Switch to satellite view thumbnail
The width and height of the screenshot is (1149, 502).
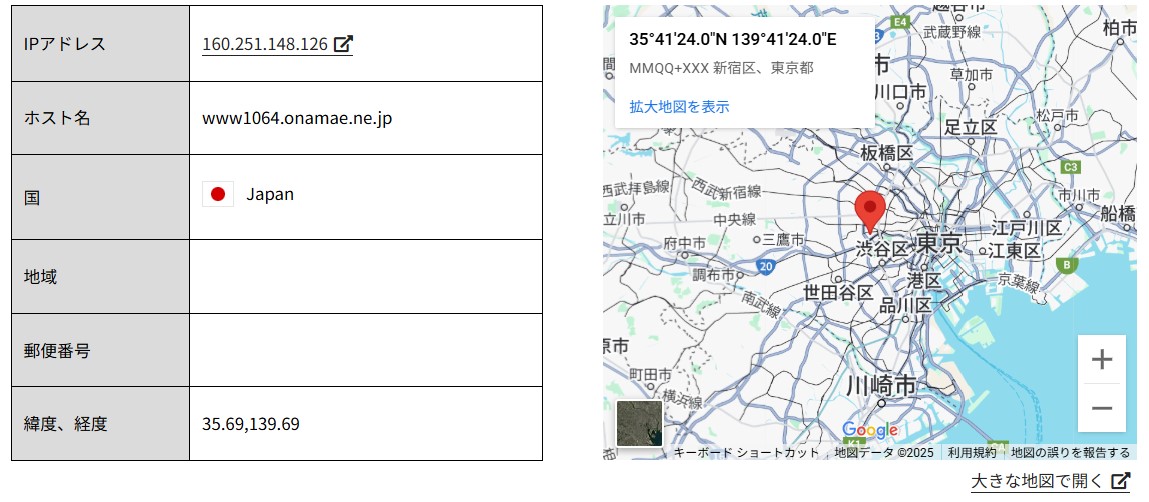(639, 423)
